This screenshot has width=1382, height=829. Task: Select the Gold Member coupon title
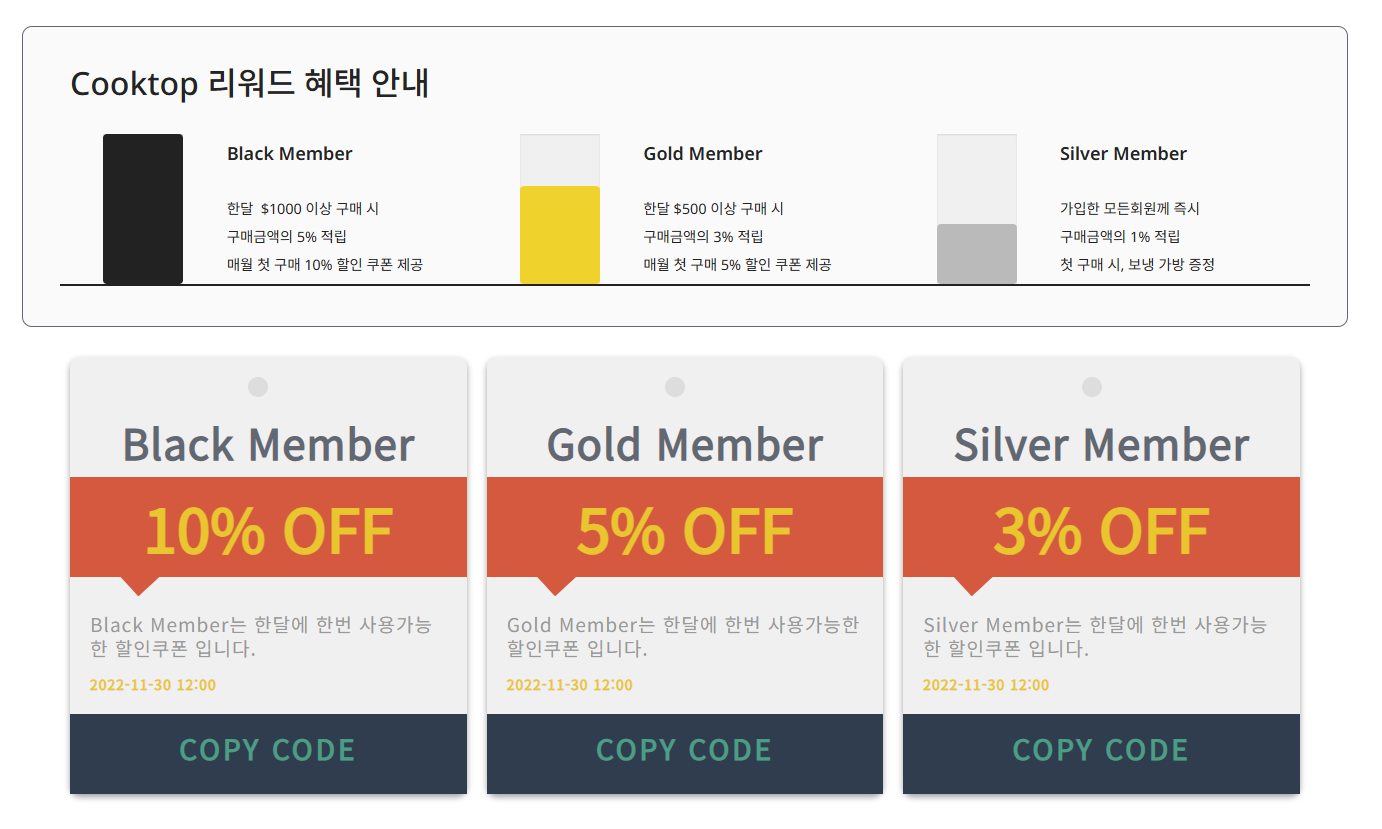click(685, 445)
